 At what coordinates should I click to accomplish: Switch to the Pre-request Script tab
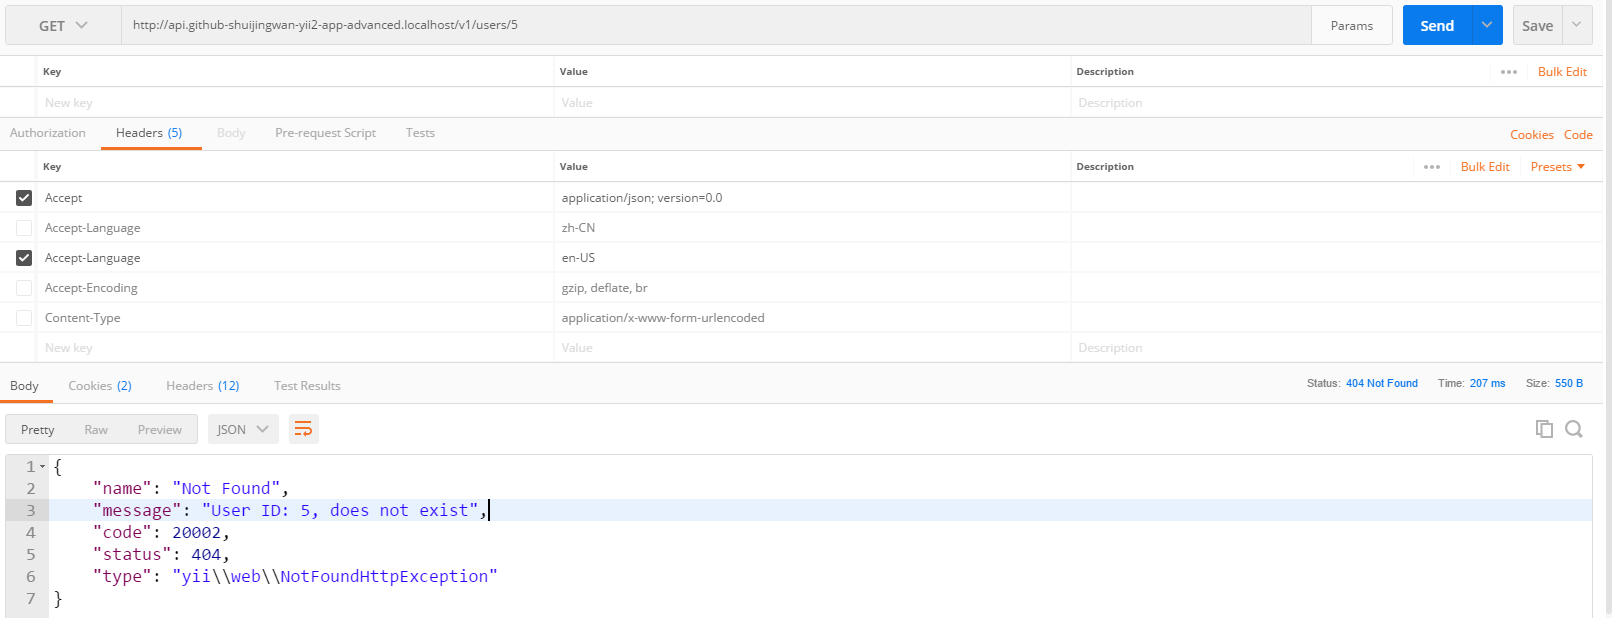(x=325, y=133)
